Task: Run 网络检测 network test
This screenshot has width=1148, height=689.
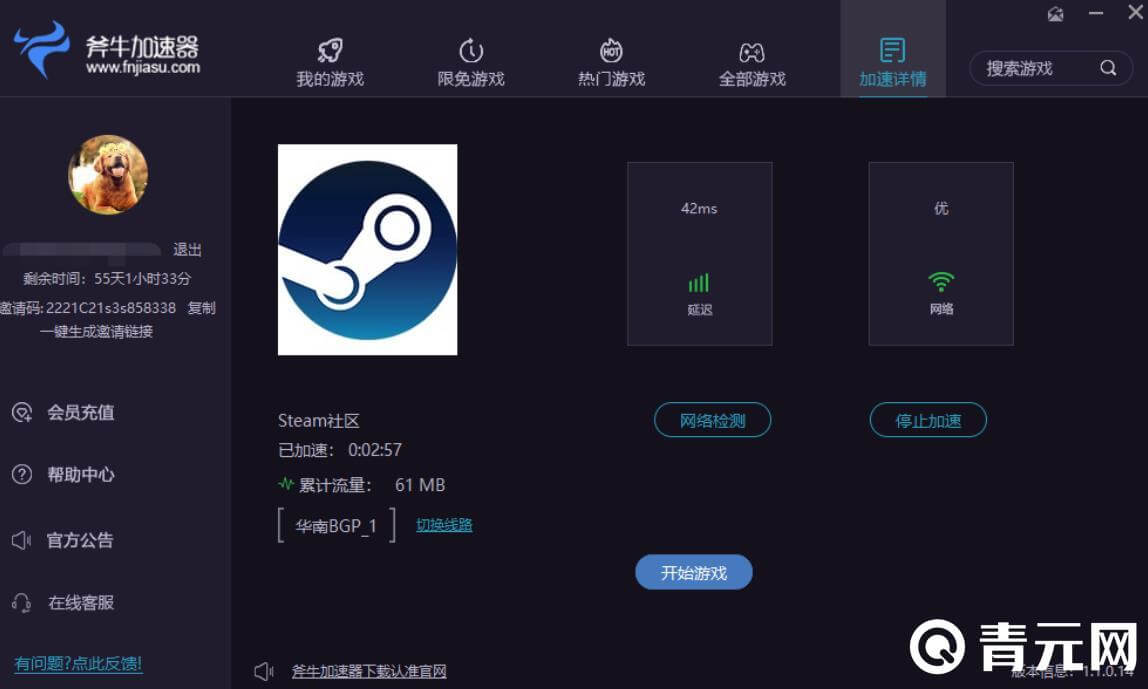Action: (712, 420)
